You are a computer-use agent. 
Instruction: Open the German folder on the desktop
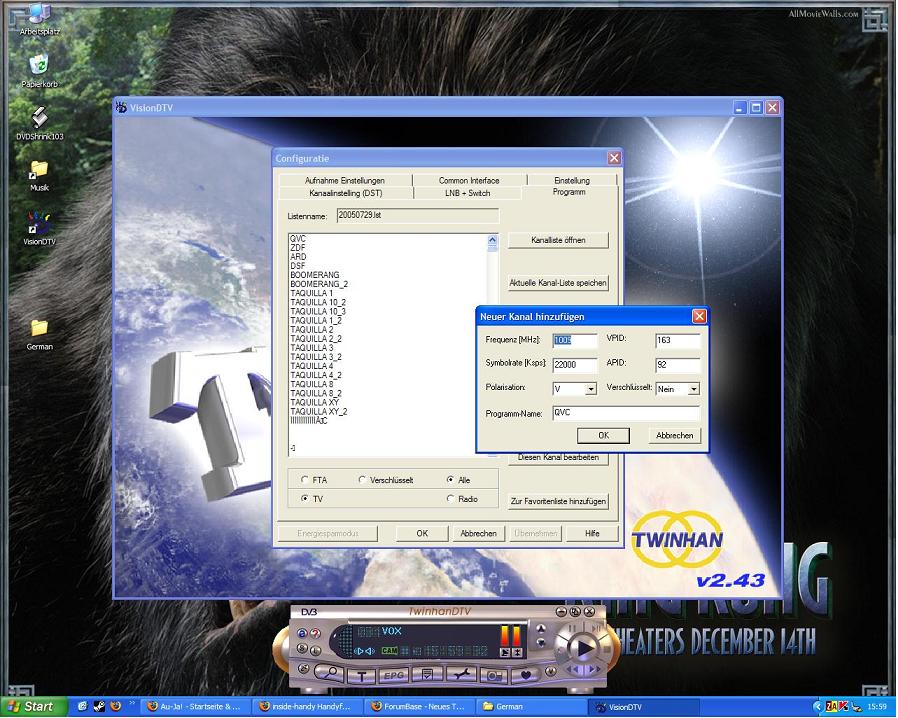[x=39, y=335]
